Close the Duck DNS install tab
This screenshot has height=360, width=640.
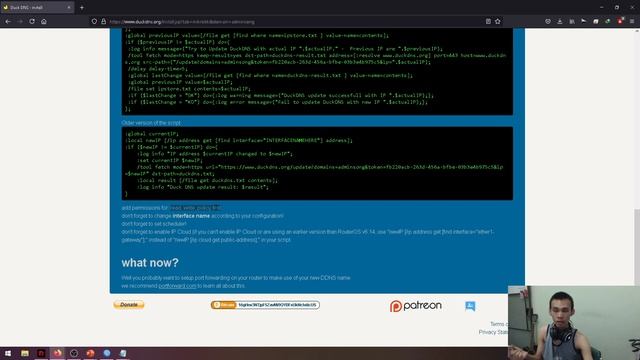69,7
